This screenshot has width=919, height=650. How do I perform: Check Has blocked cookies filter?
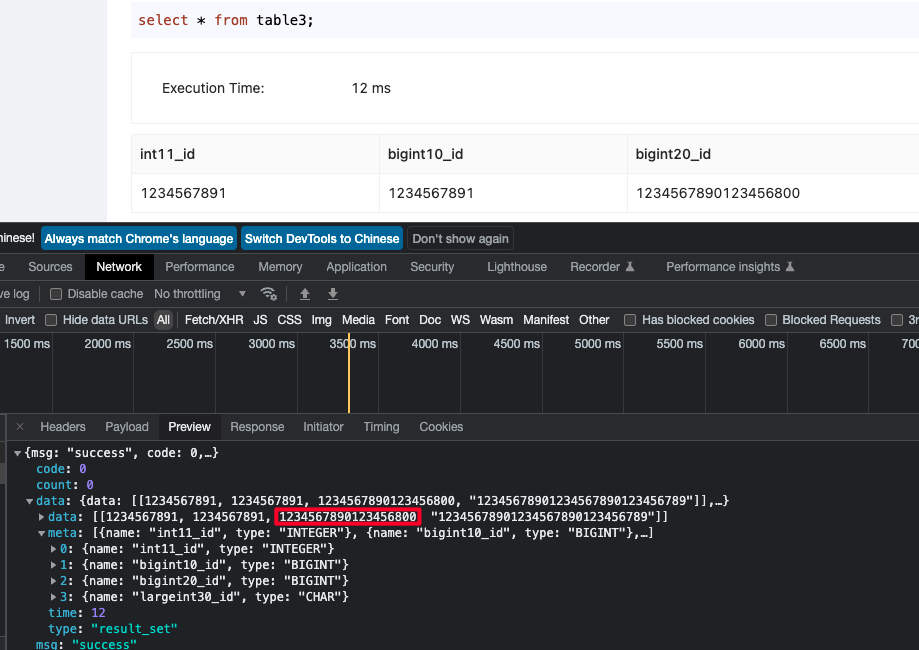click(630, 320)
